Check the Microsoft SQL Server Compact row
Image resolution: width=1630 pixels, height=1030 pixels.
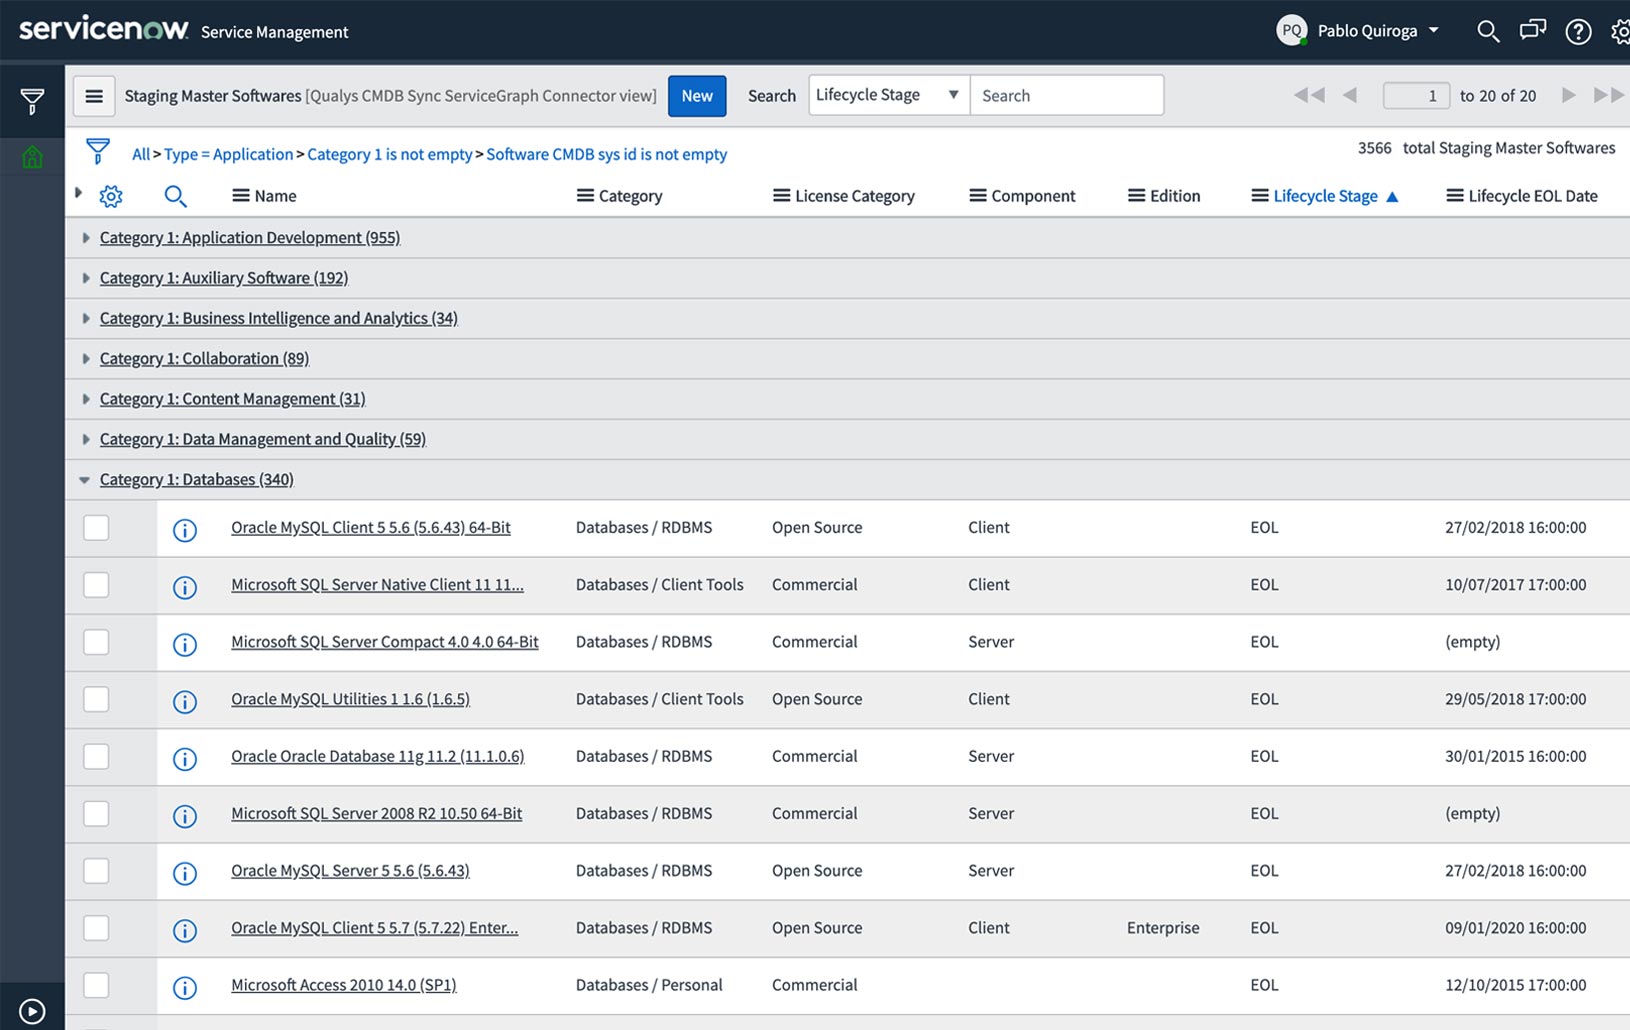click(96, 642)
